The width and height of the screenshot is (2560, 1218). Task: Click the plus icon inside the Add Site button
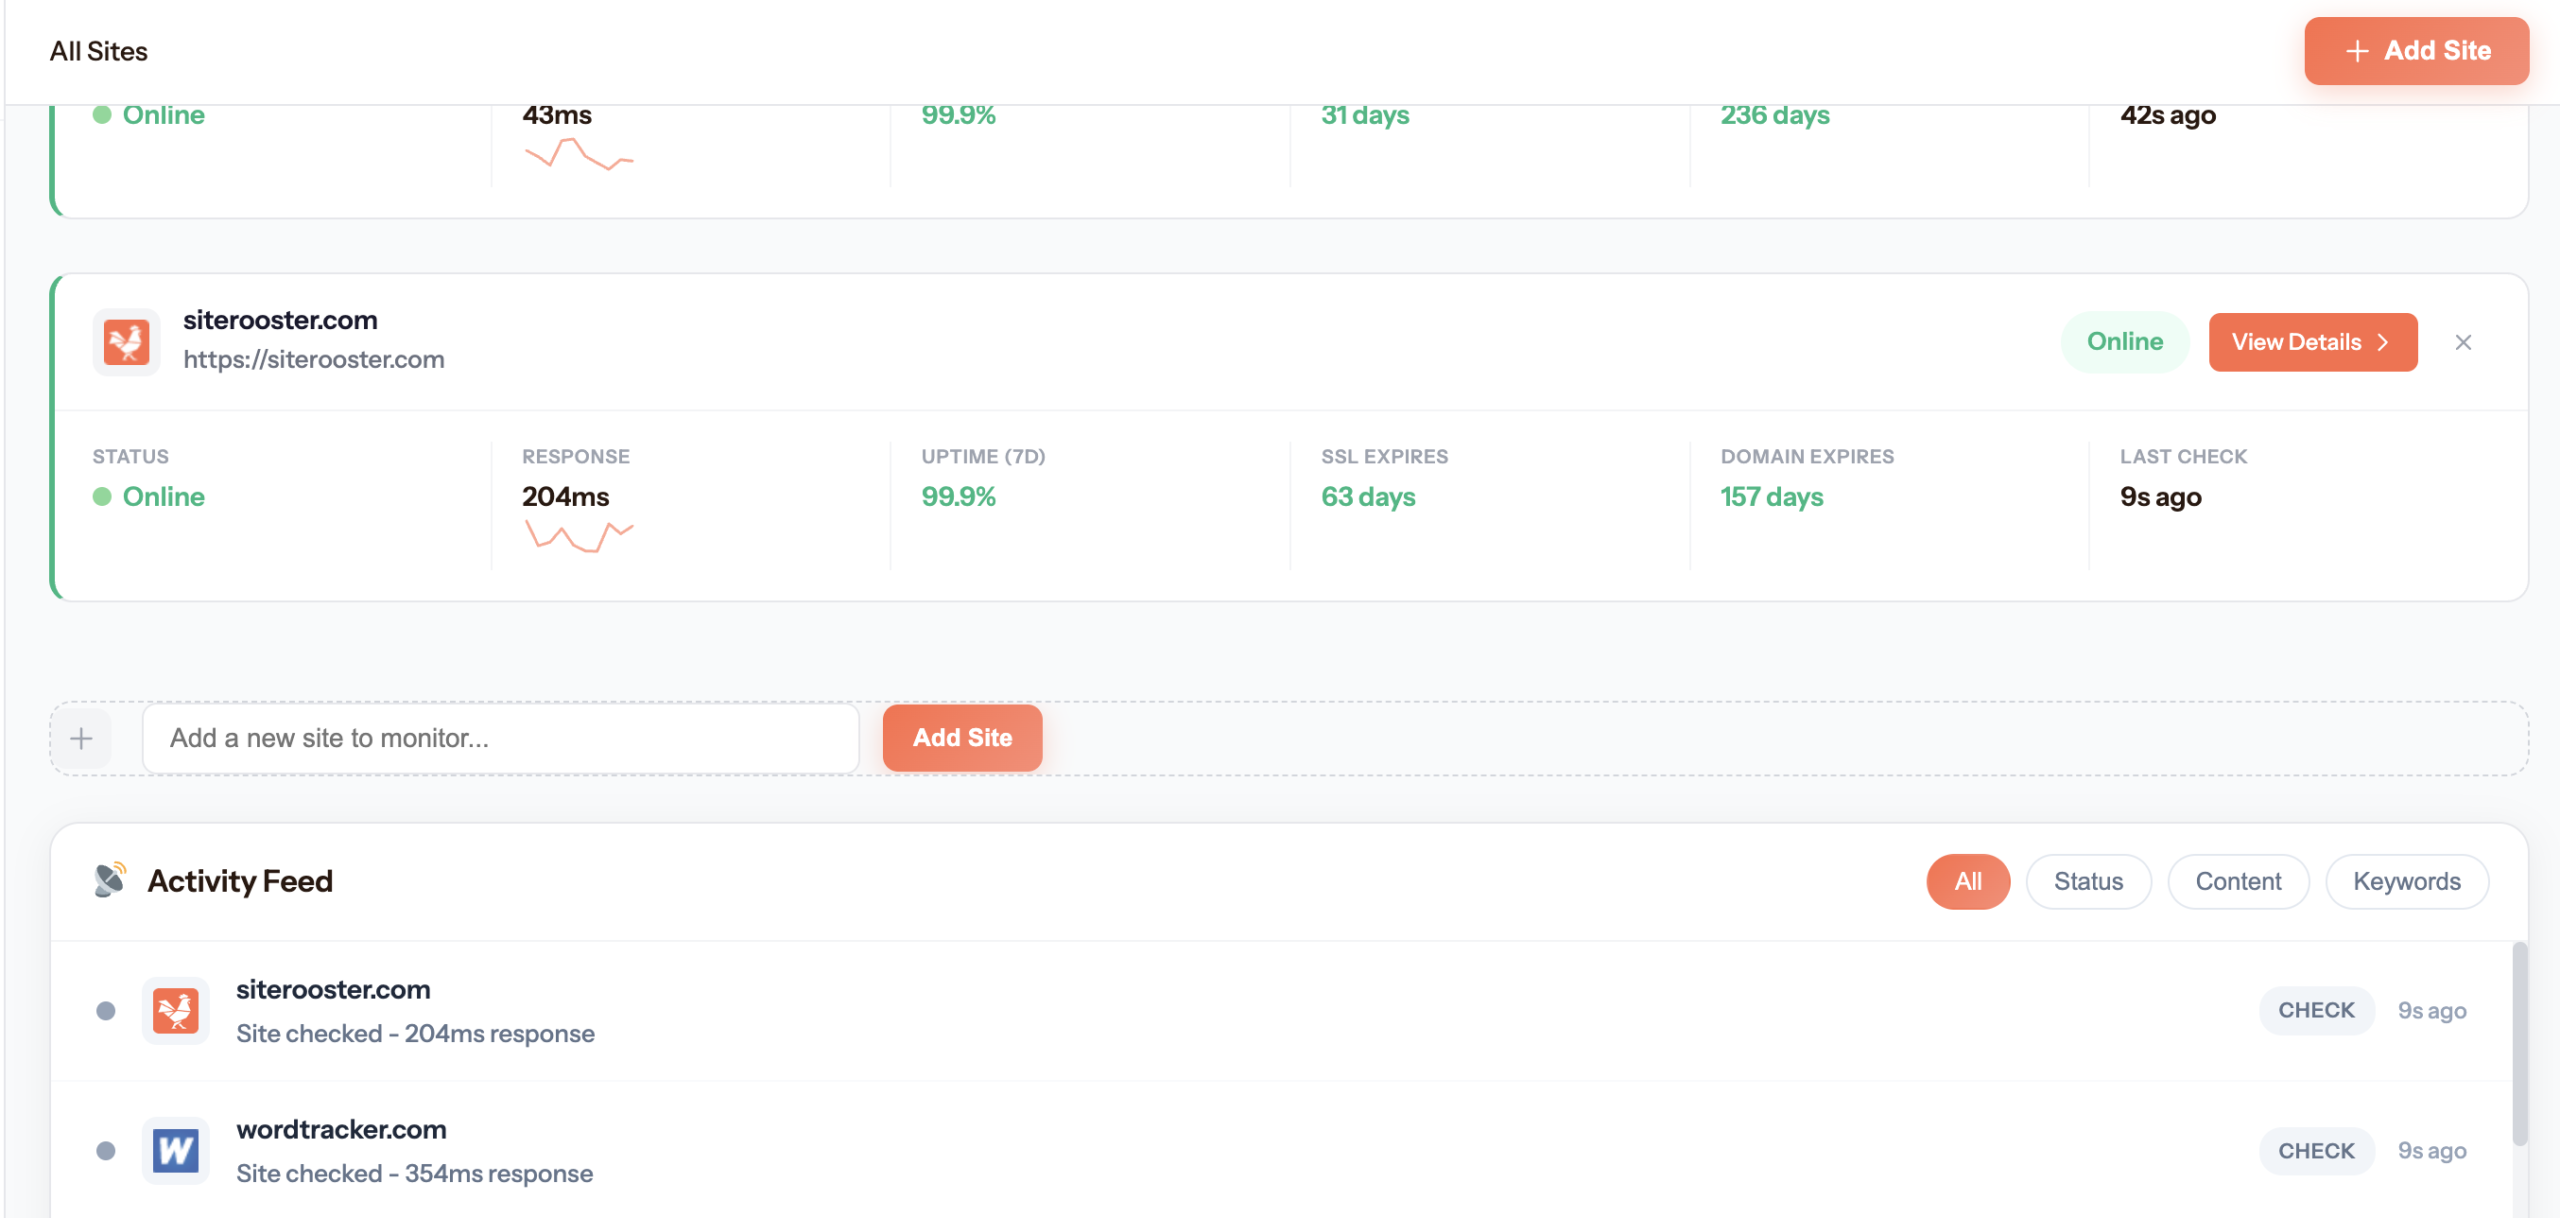tap(2357, 50)
